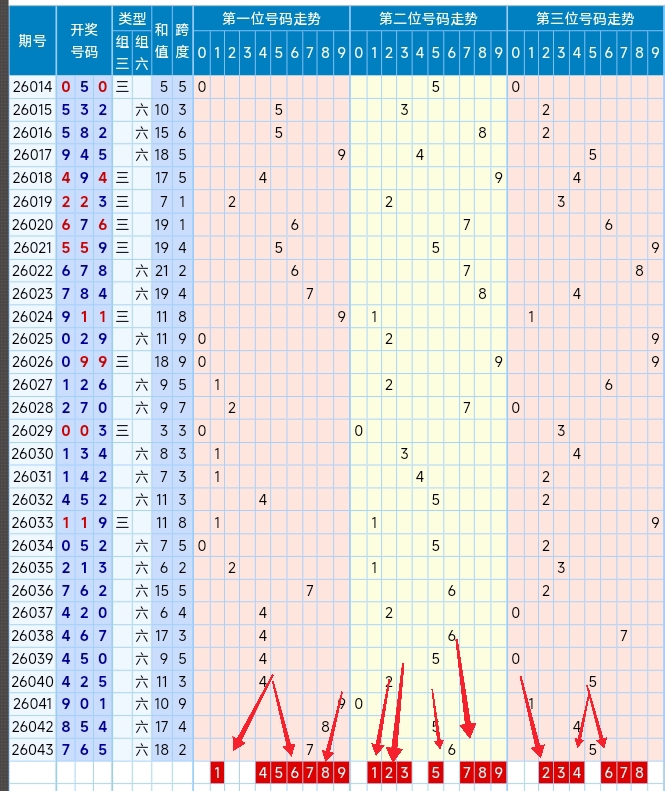Viewport: 665px width, 791px height.
Task: Click the 三 type mark in row 26024
Action: 122,316
